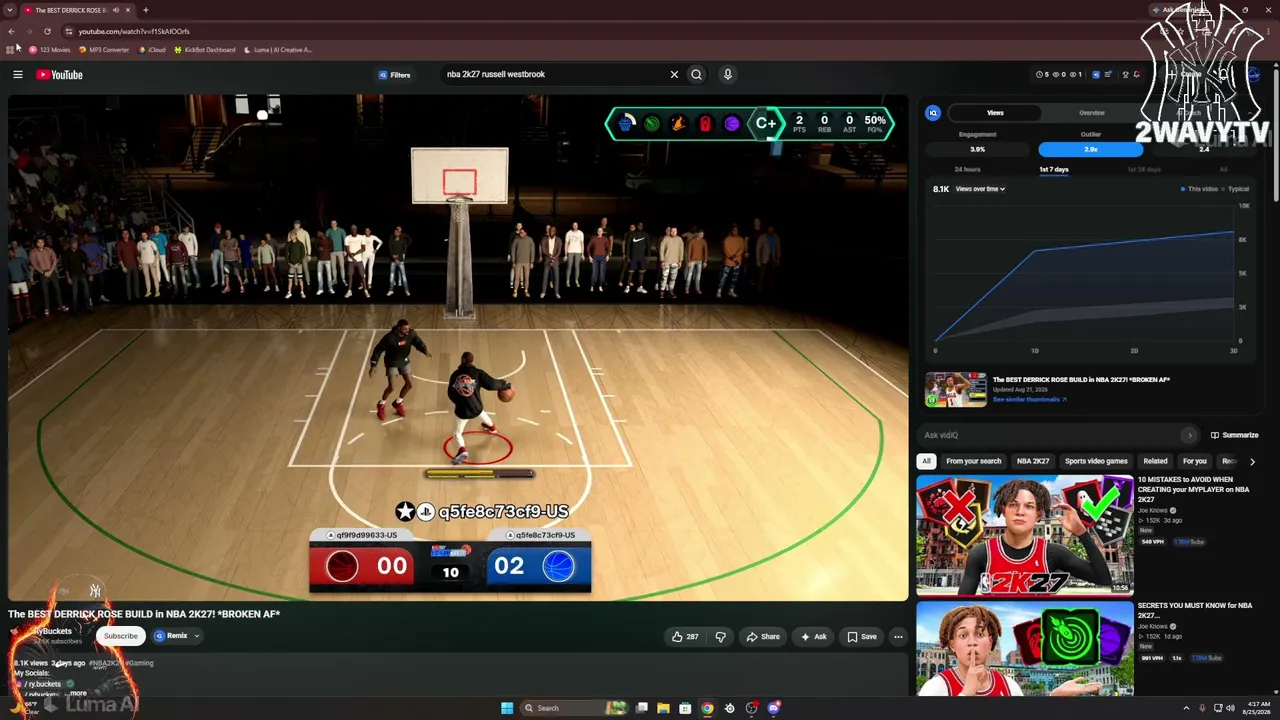Open the 123 Movies bookmark
The height and width of the screenshot is (720, 1280).
click(x=50, y=50)
